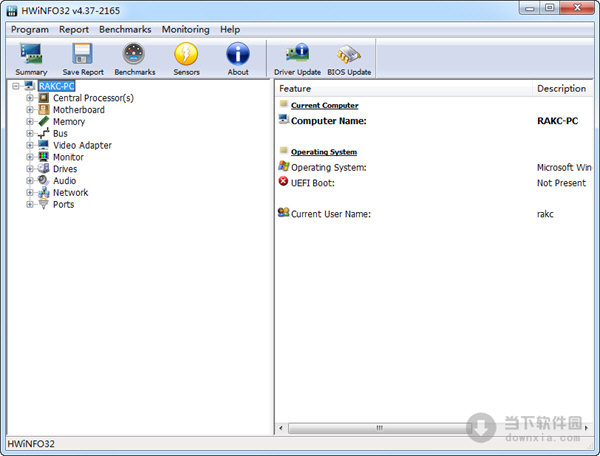
Task: Expand the Video Adapter node
Action: click(x=29, y=145)
